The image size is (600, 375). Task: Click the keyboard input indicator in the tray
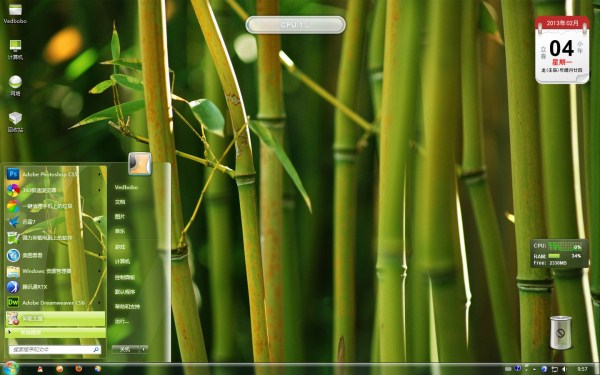[508, 369]
